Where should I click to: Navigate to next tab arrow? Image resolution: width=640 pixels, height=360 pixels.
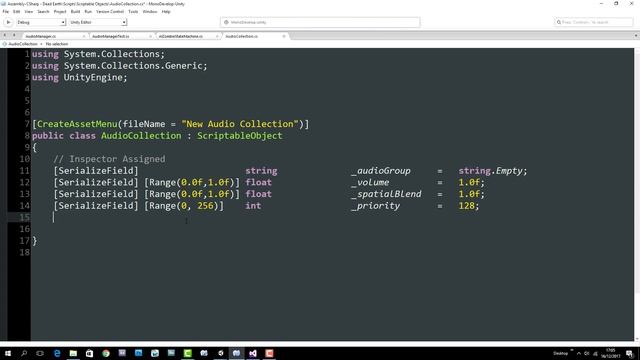(x=14, y=36)
